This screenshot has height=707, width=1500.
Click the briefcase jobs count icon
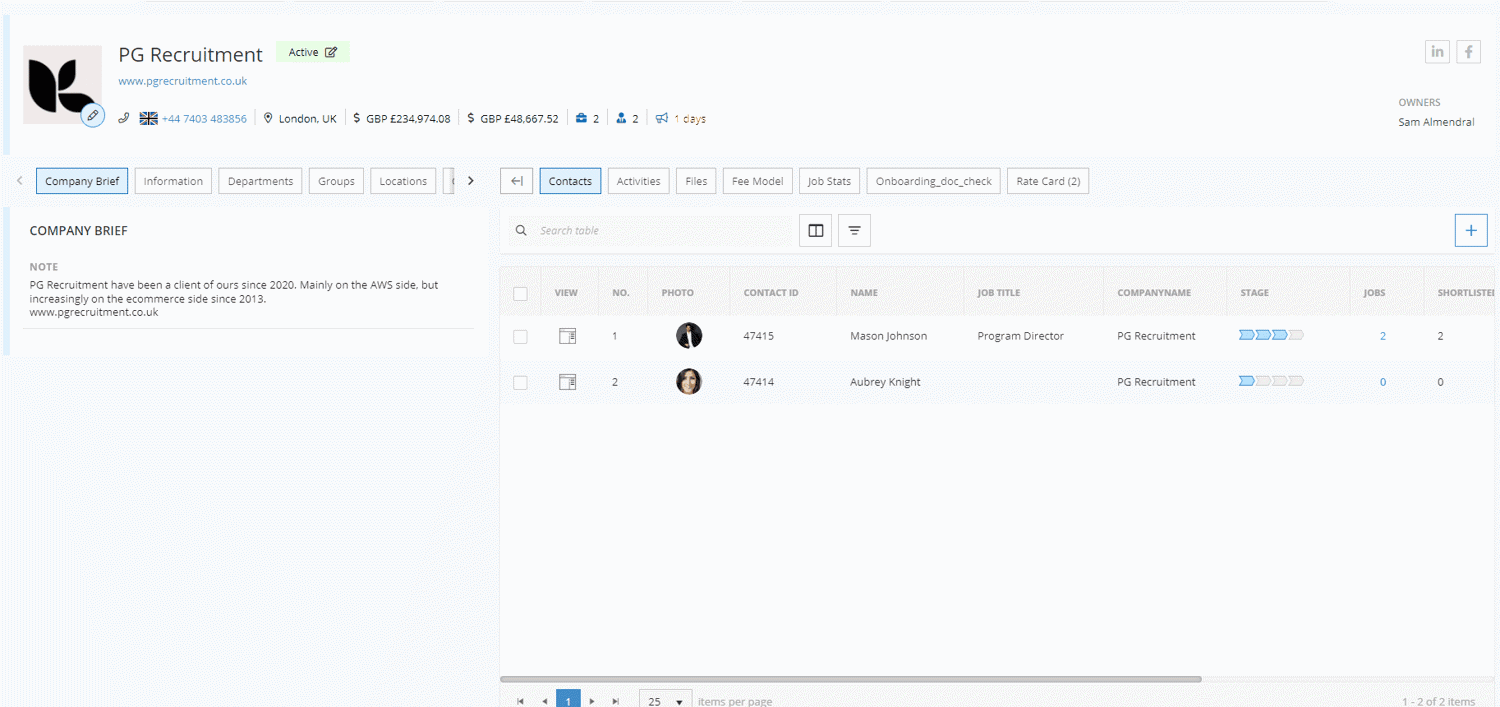coord(582,118)
